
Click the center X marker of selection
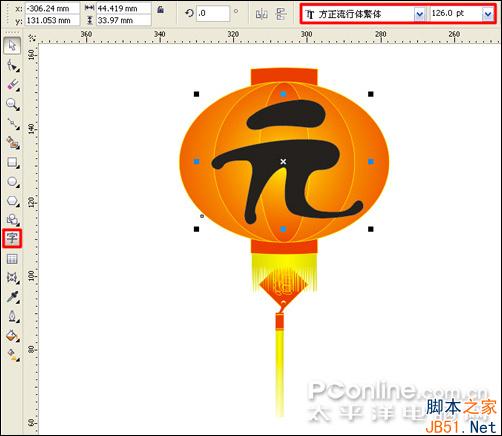(283, 162)
